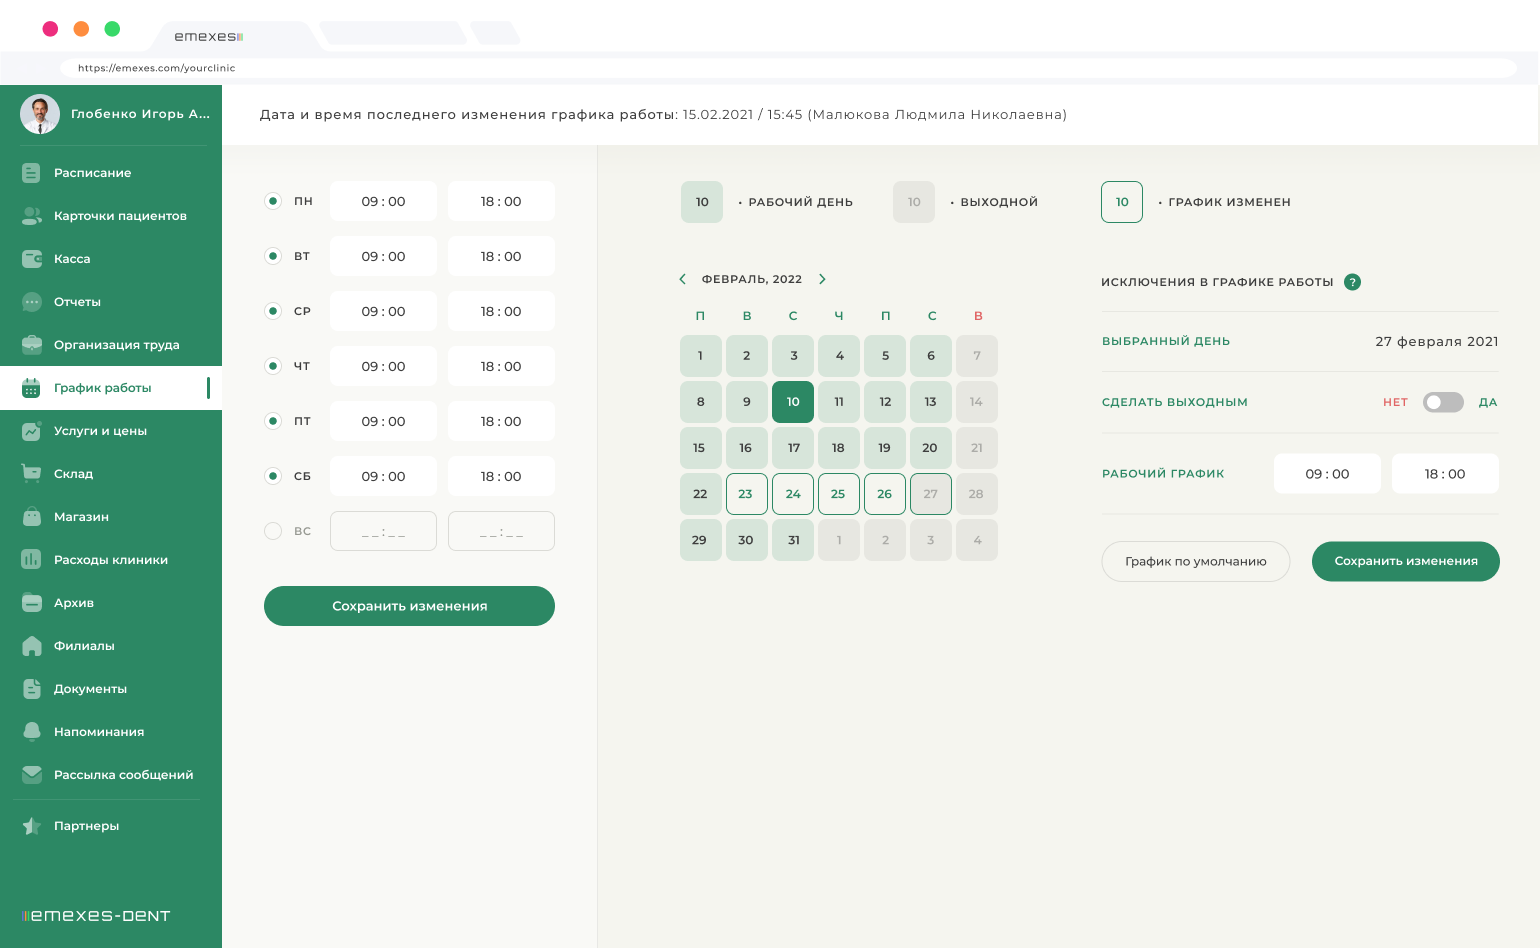Click the Расходы клиники icon
The image size is (1540, 948).
pos(31,560)
